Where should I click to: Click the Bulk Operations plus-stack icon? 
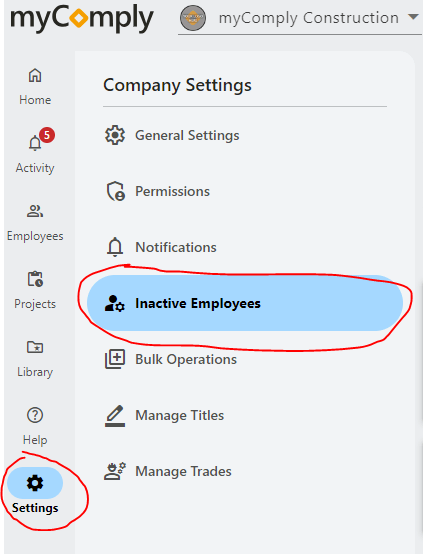(x=115, y=359)
